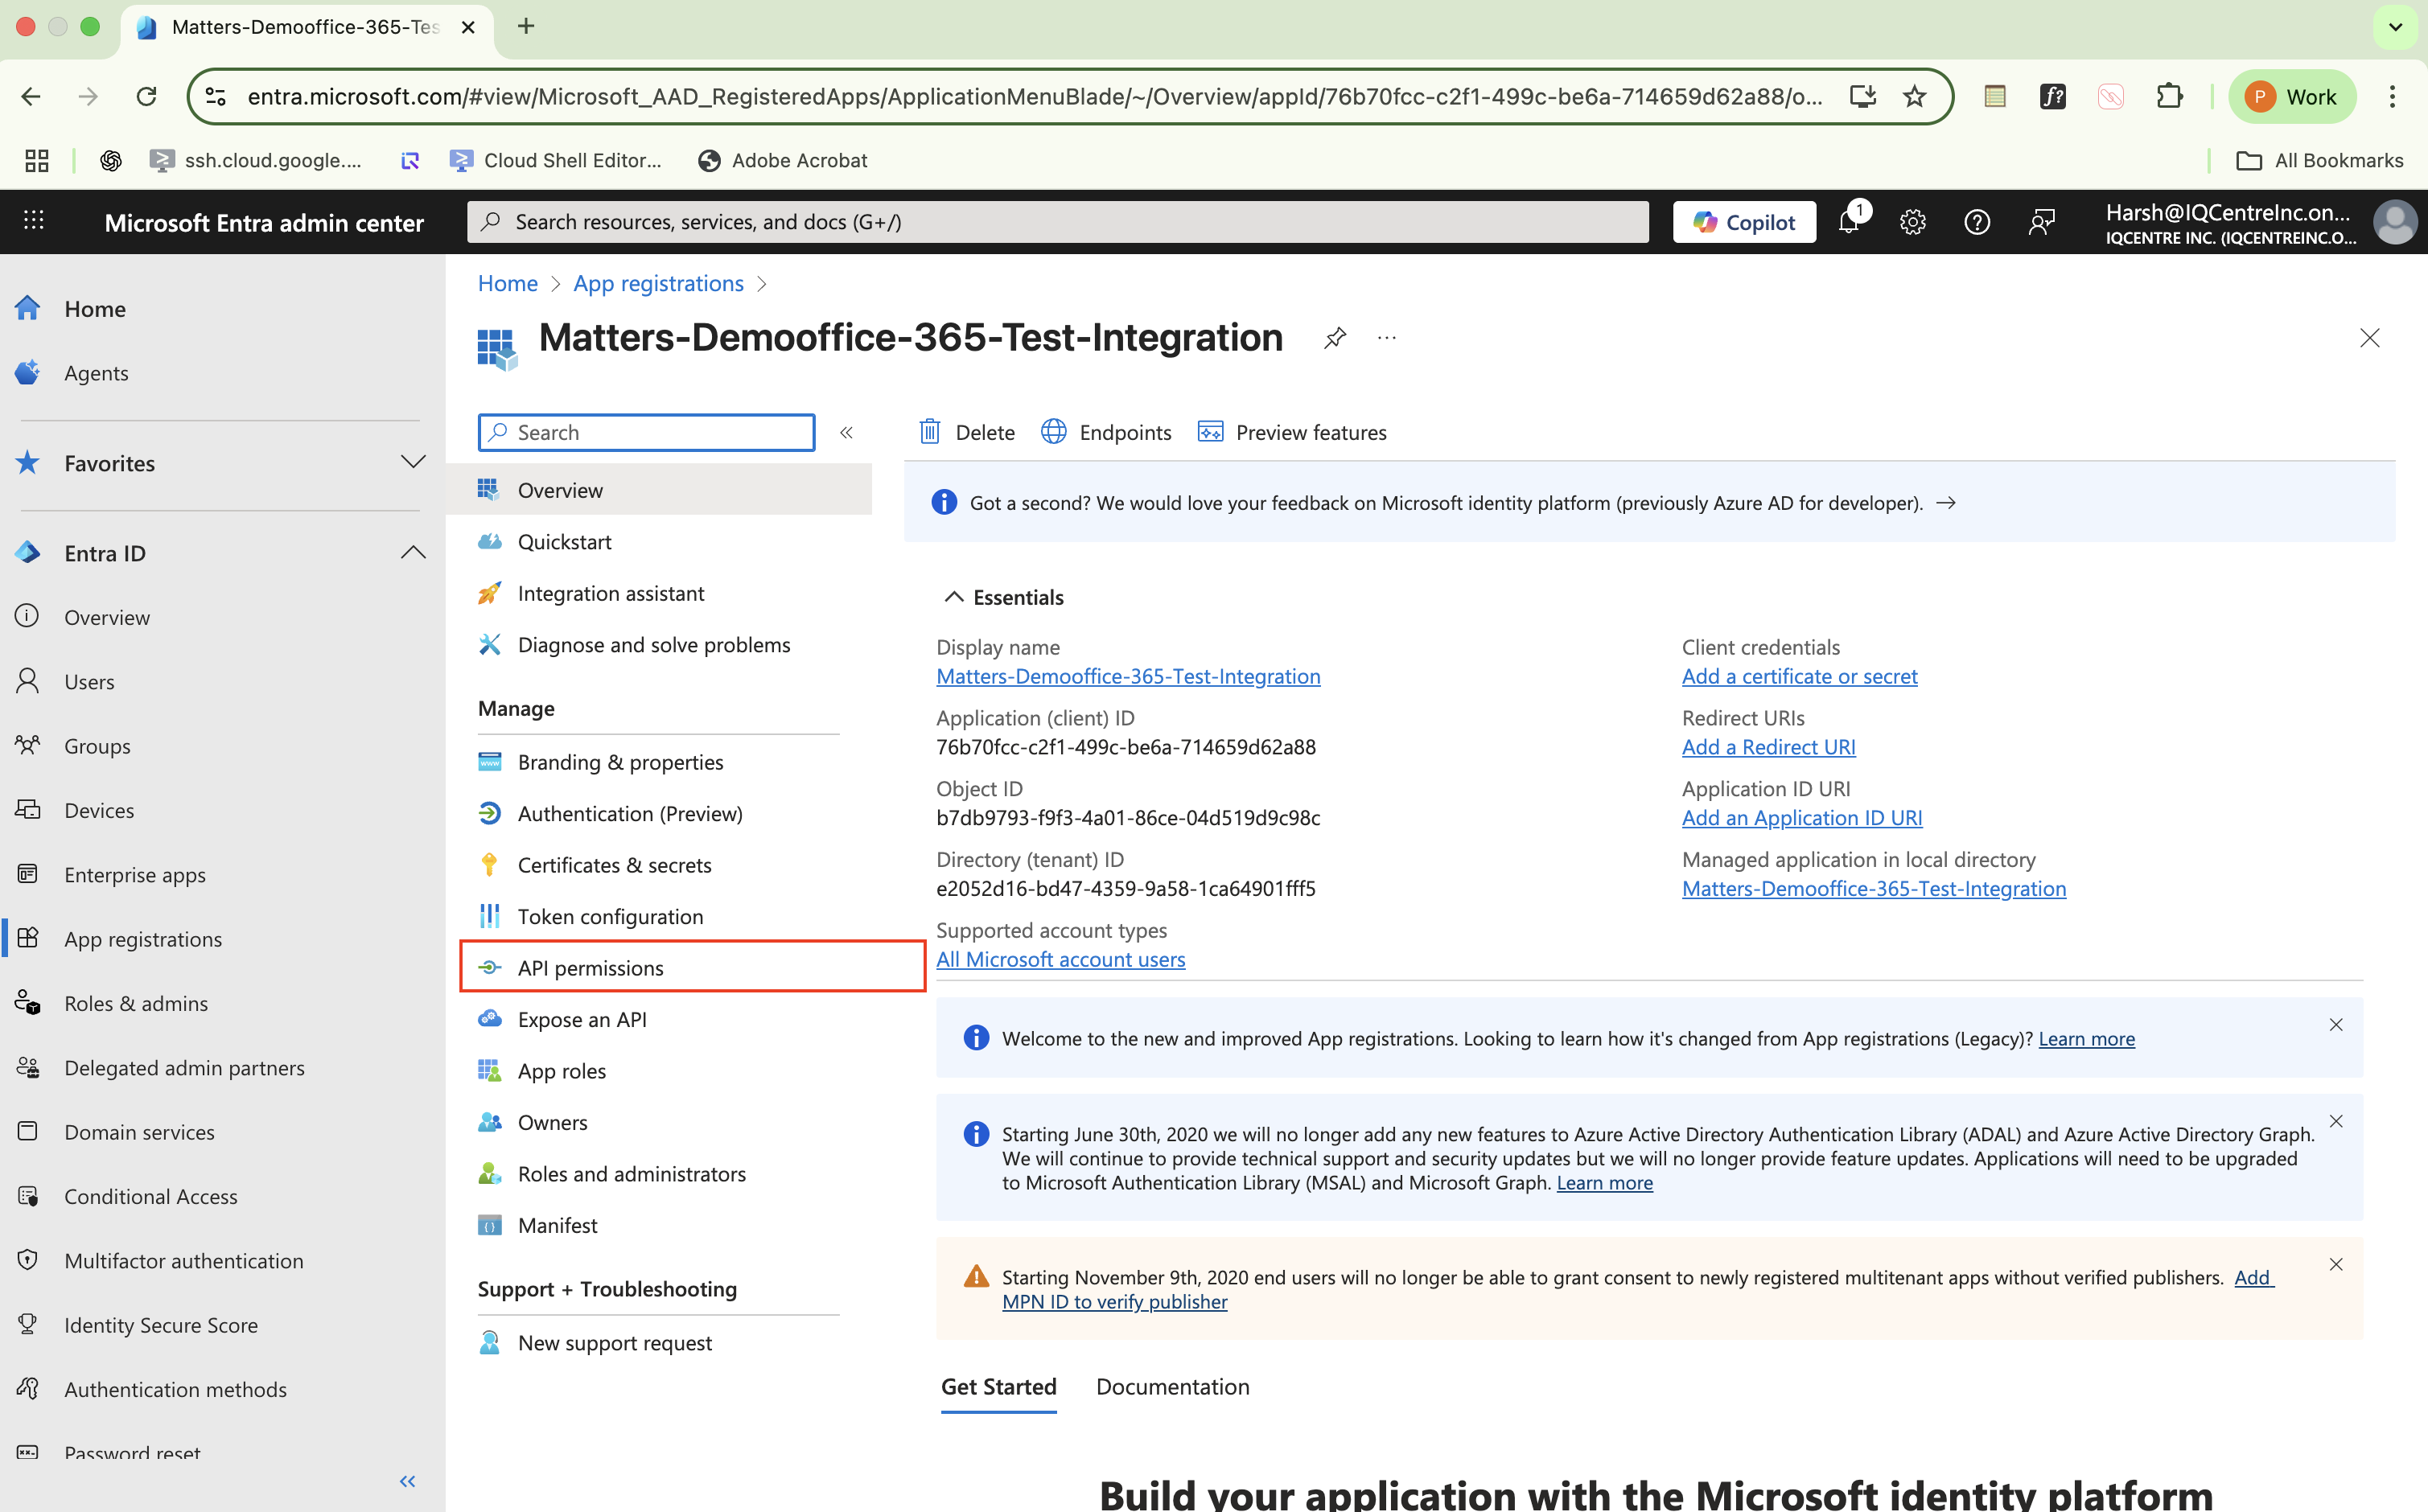2428x1512 pixels.
Task: Collapse the Entra ID section
Action: tap(413, 552)
